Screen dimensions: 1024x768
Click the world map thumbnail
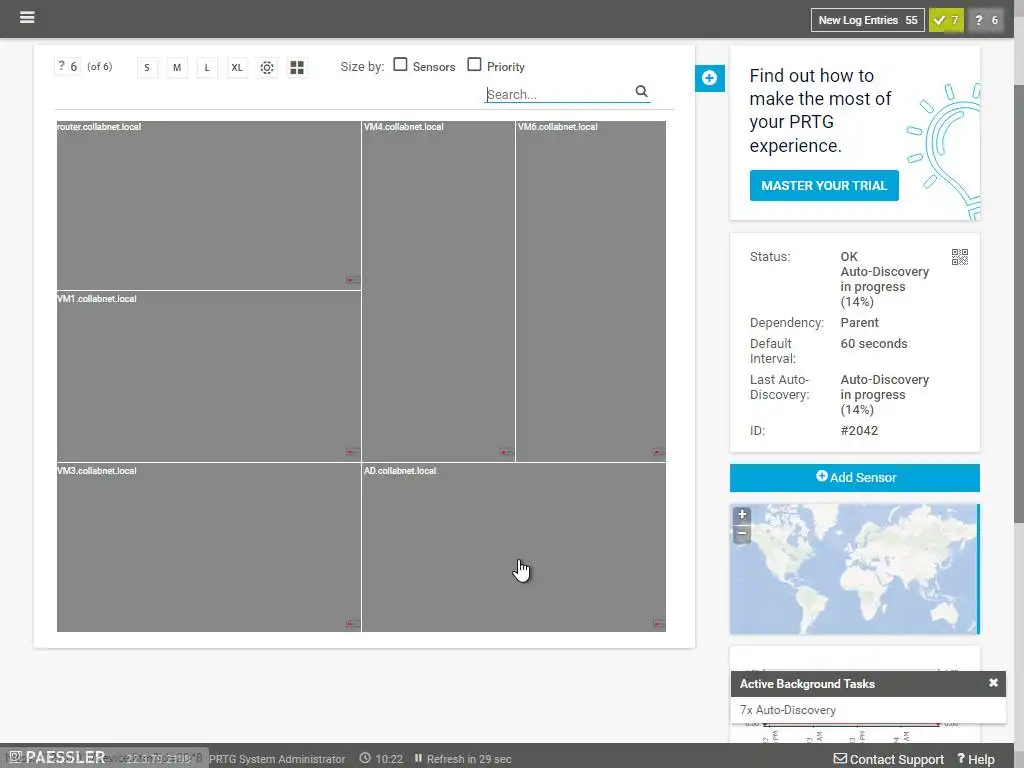point(855,569)
